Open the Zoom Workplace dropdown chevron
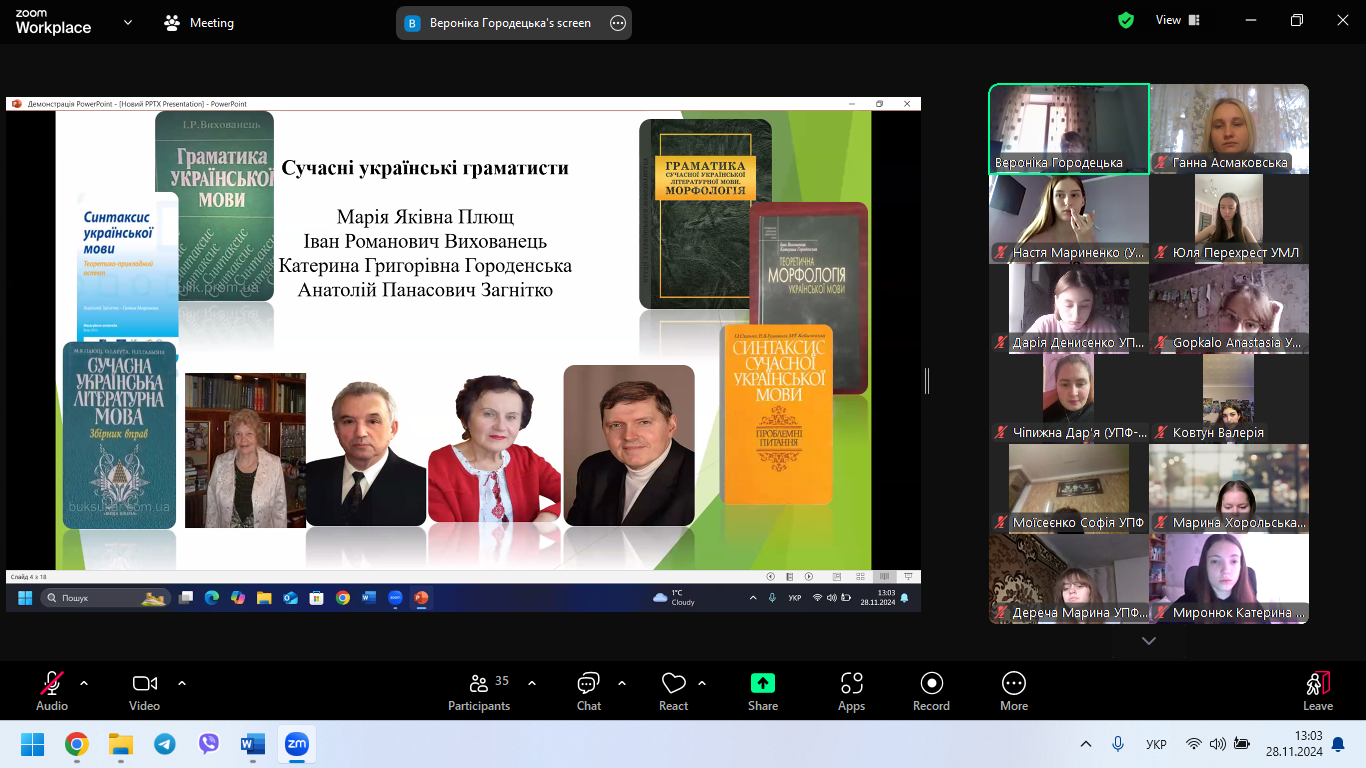1366x768 pixels. (x=128, y=22)
